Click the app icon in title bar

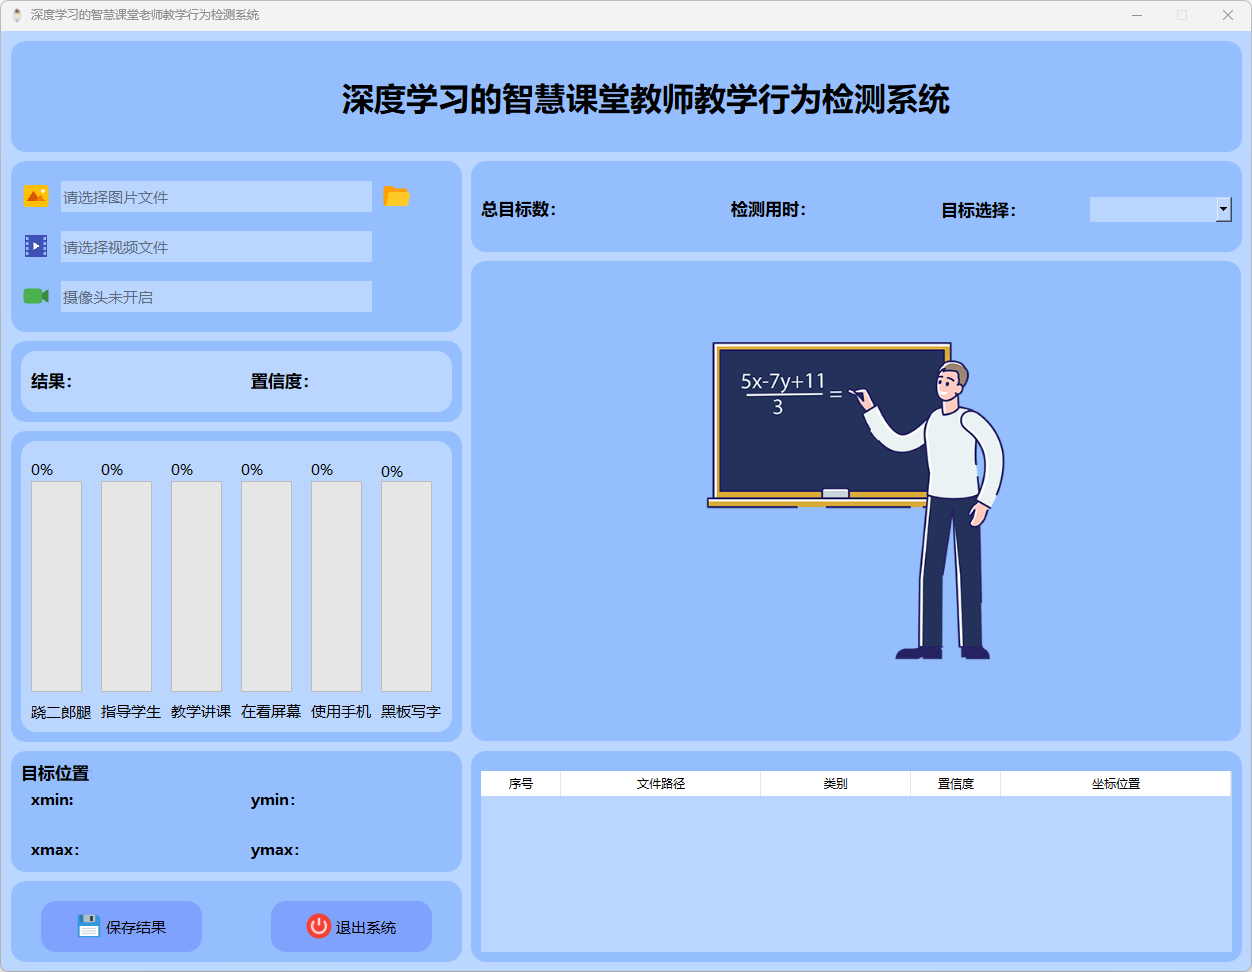point(17,15)
